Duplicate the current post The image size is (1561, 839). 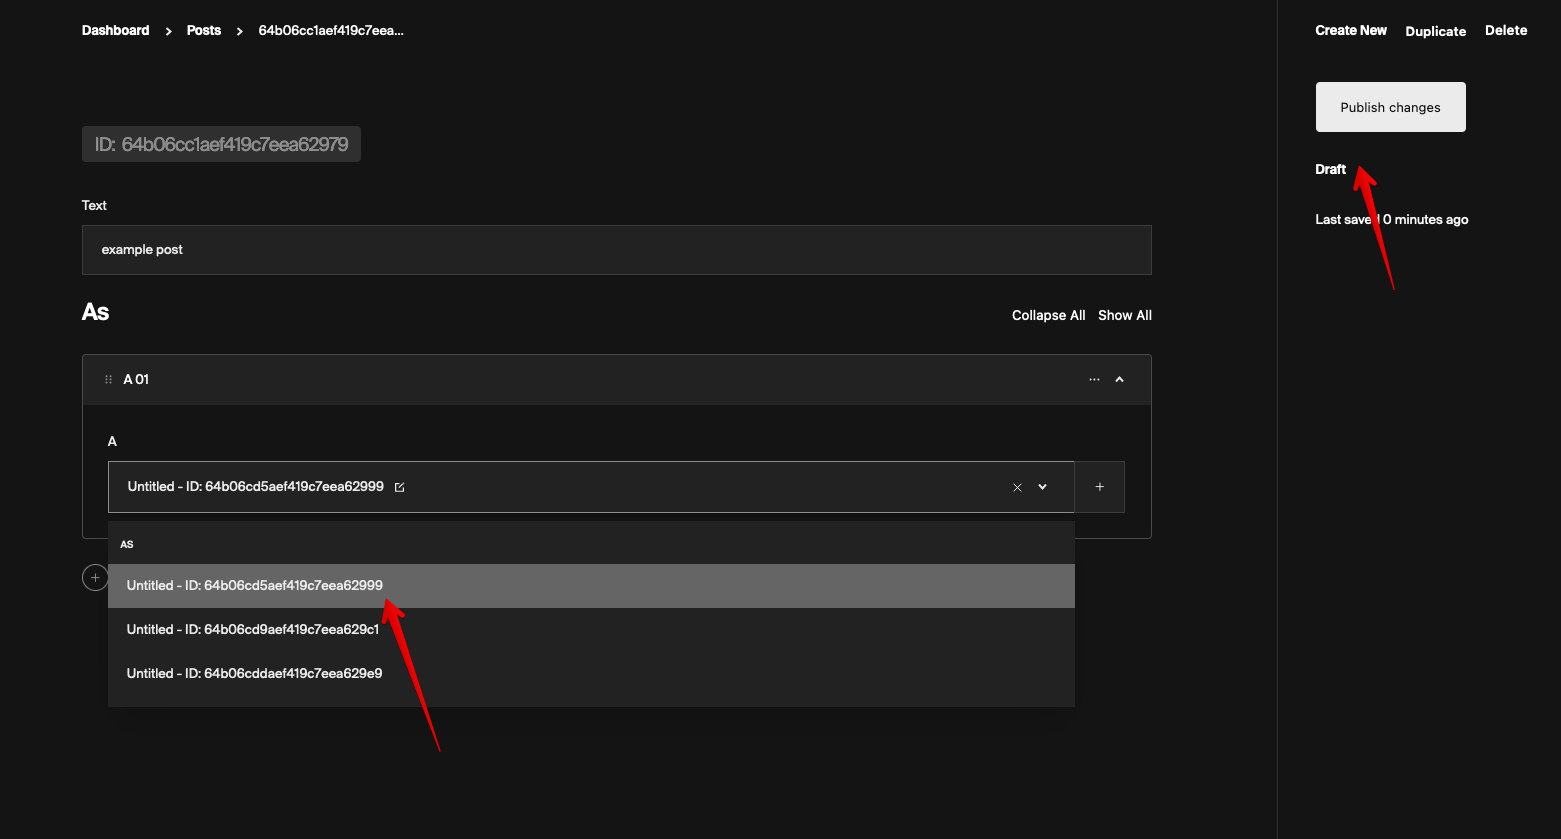tap(1435, 31)
